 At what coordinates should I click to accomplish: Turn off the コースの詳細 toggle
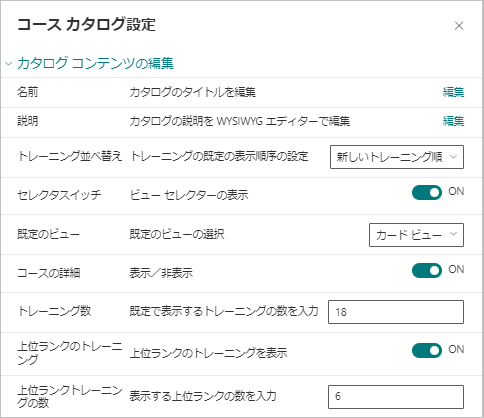point(427,270)
